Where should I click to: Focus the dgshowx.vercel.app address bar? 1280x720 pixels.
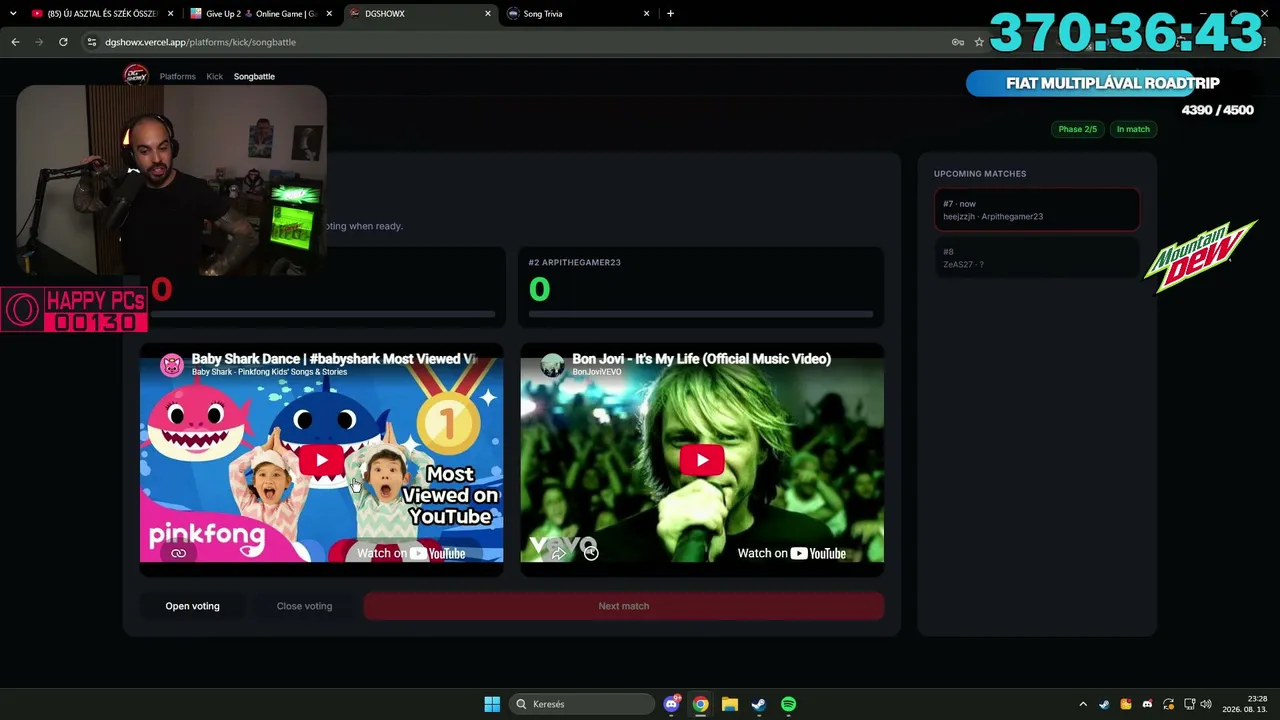[x=520, y=42]
